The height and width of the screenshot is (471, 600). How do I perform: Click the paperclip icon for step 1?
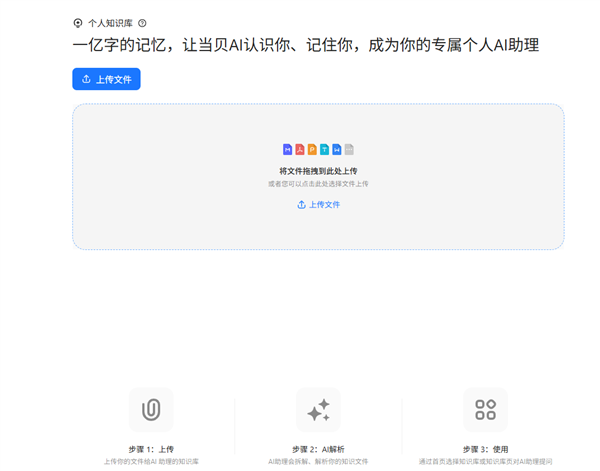pos(151,410)
